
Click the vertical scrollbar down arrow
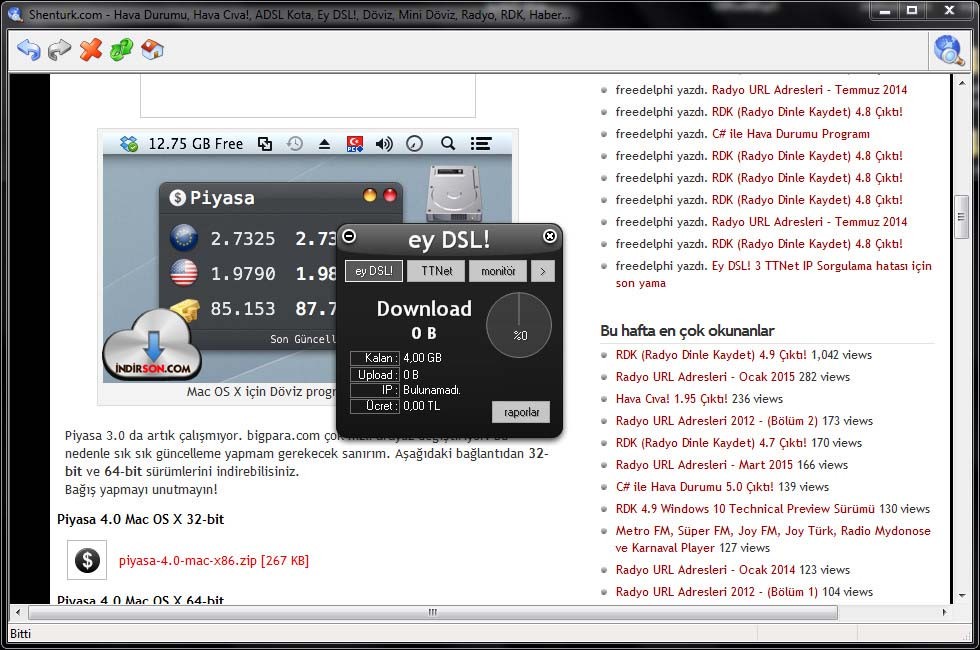961,596
